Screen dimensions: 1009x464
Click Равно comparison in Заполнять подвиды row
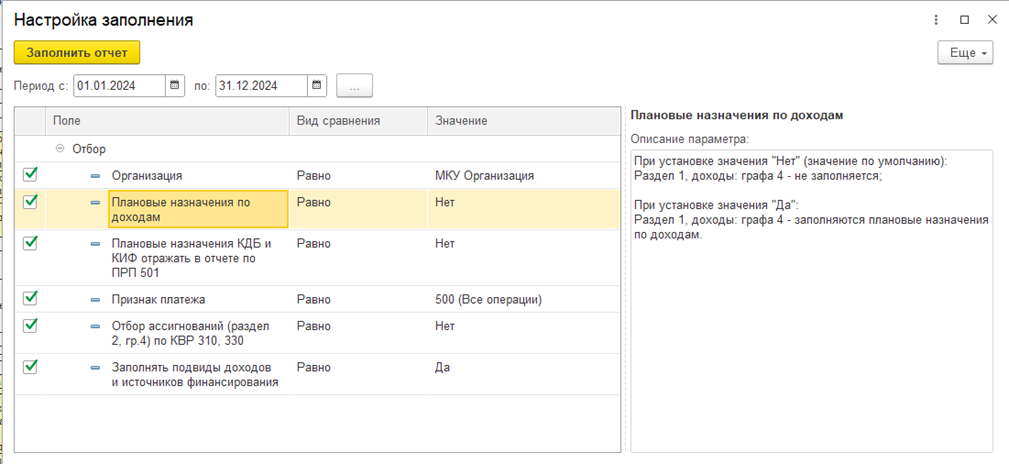point(358,375)
